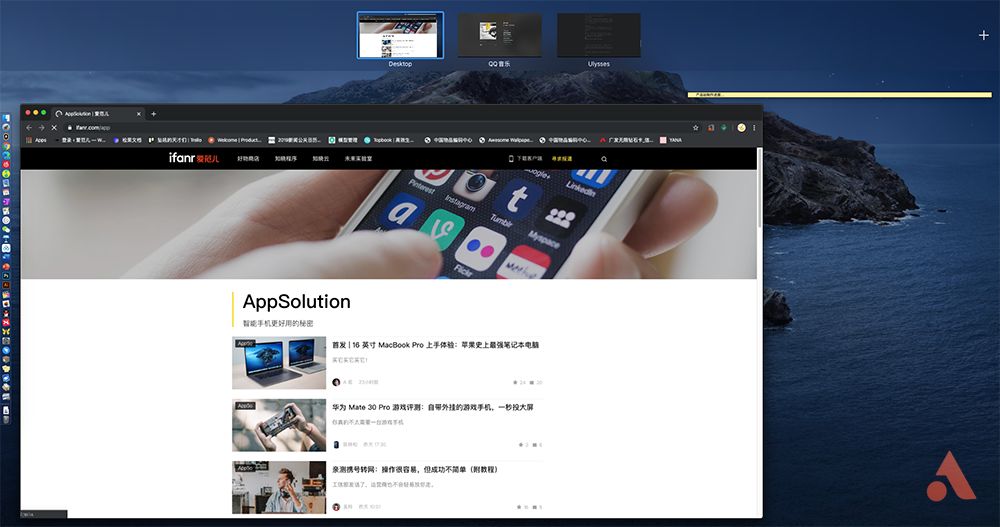Open the 2019 calendar bookmark
The height and width of the screenshot is (527, 1000).
tap(295, 140)
